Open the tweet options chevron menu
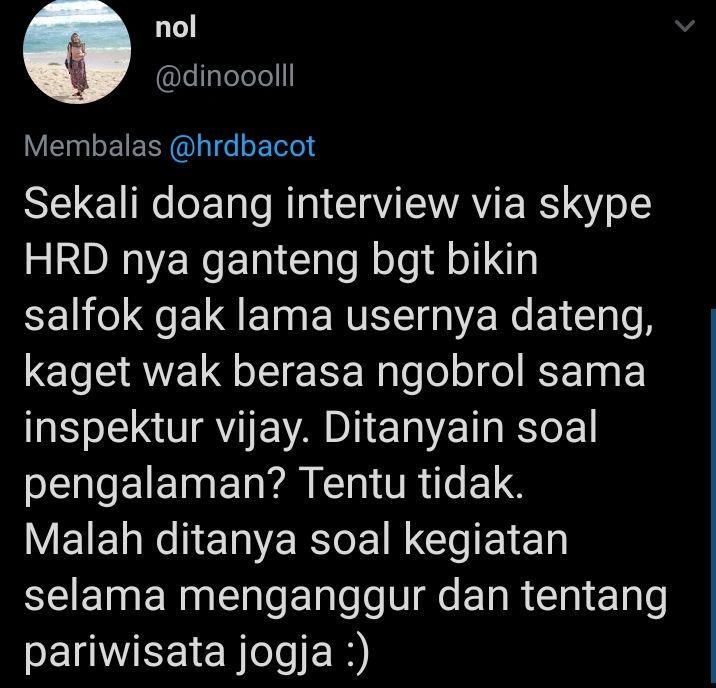 click(x=685, y=26)
